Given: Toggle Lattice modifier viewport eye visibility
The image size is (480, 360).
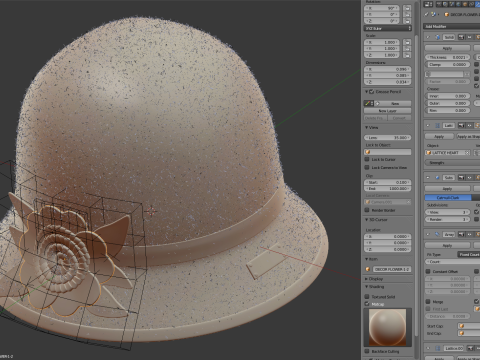Looking at the screenshot, I should coord(469,125).
